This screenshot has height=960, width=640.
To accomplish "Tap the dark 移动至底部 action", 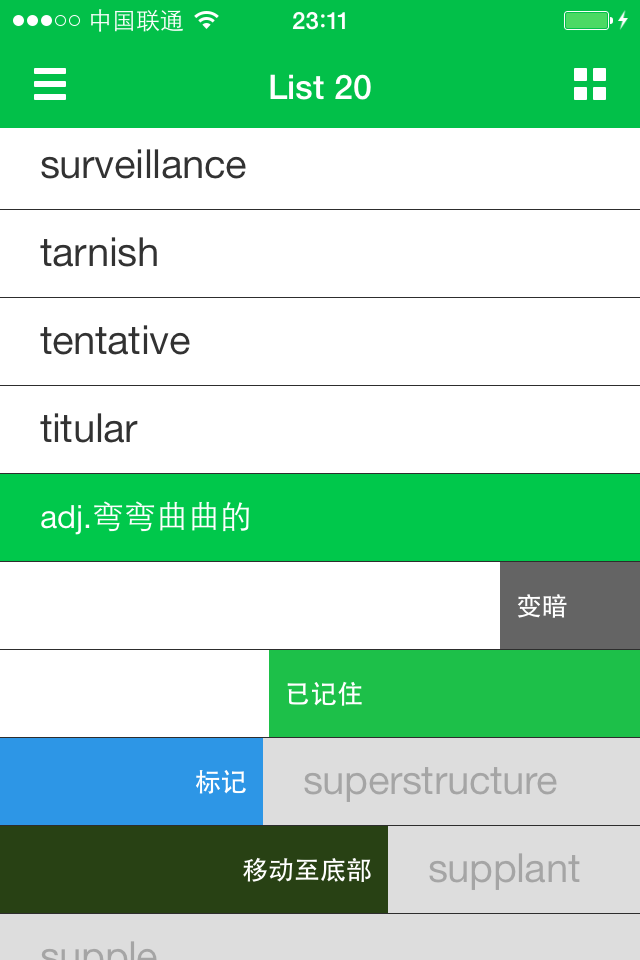I will (307, 870).
